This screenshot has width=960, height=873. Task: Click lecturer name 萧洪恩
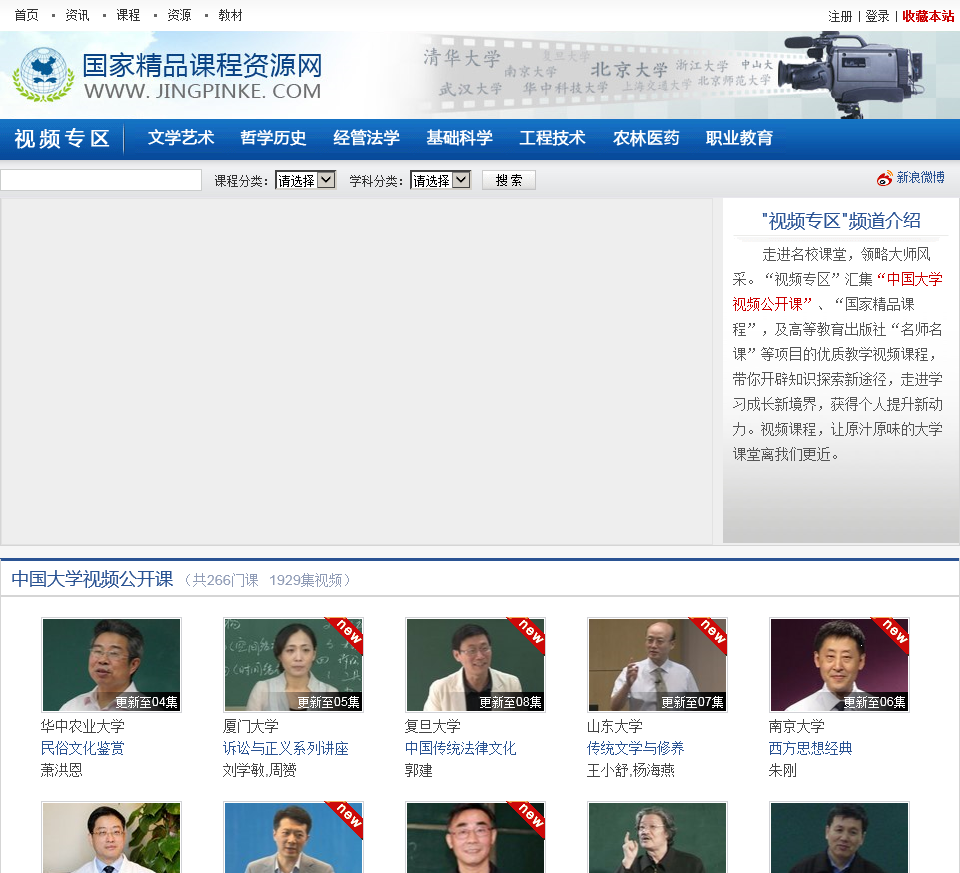pyautogui.click(x=61, y=770)
